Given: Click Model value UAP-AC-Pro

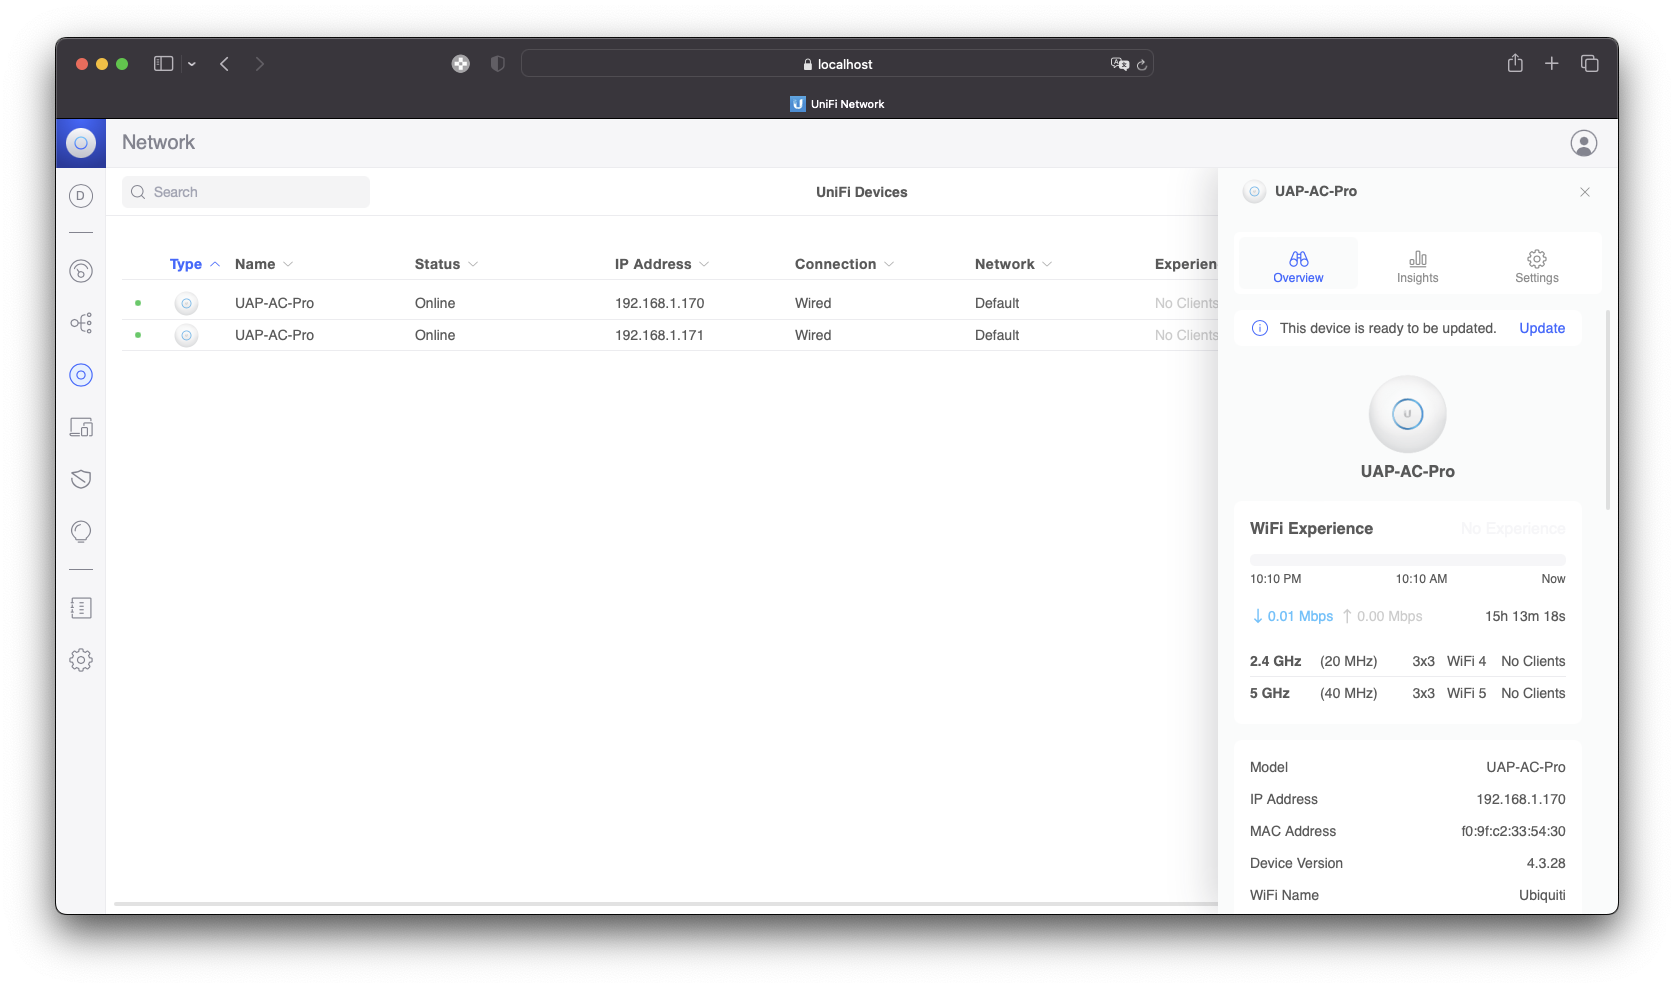Looking at the screenshot, I should pos(1526,767).
